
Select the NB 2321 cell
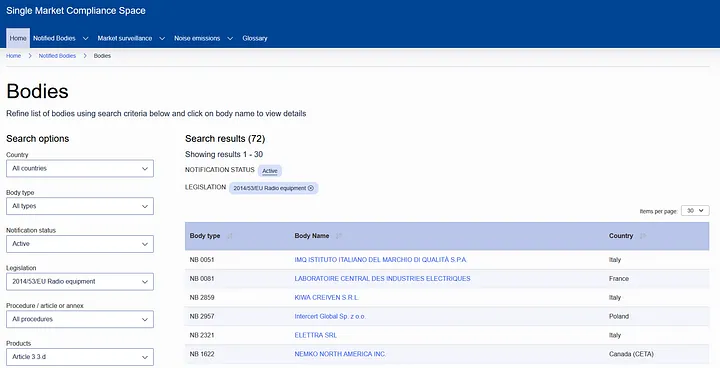click(202, 335)
